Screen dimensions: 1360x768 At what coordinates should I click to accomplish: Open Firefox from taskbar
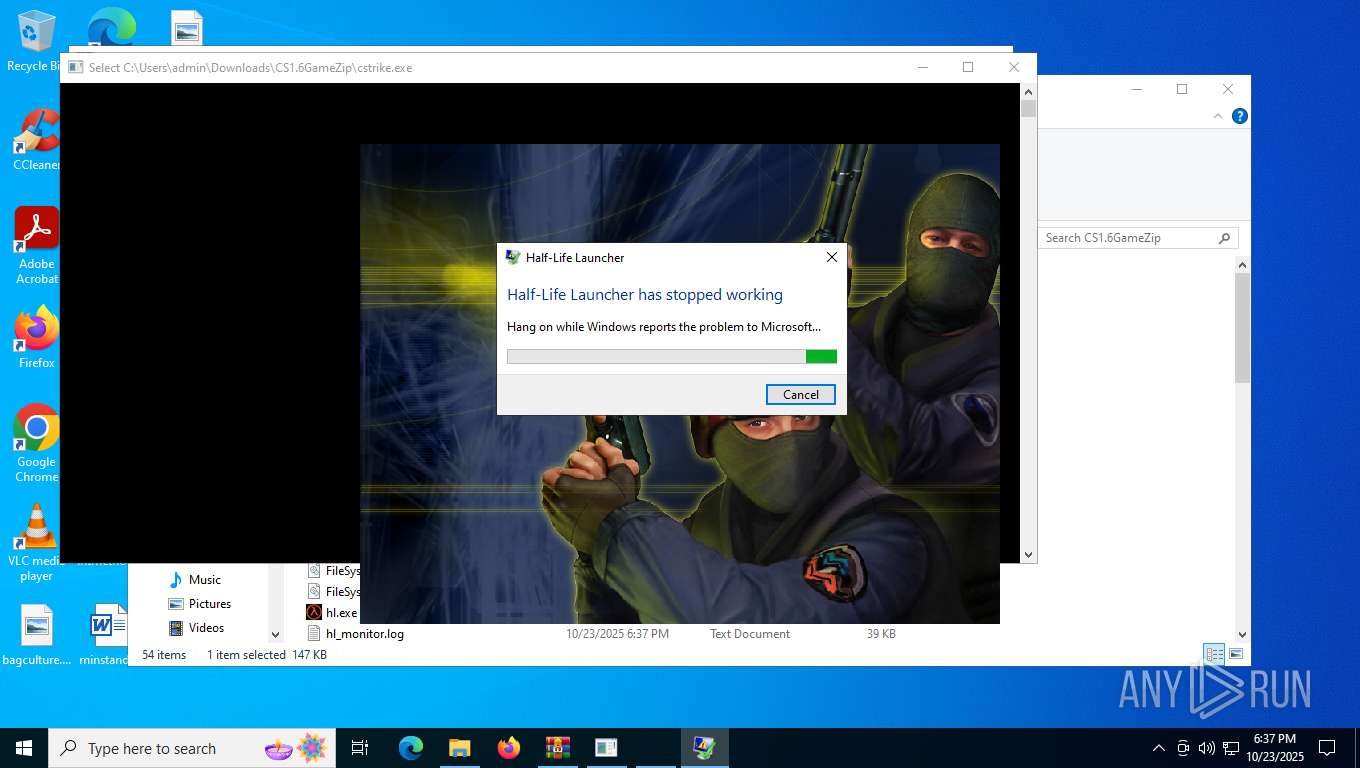(x=508, y=748)
